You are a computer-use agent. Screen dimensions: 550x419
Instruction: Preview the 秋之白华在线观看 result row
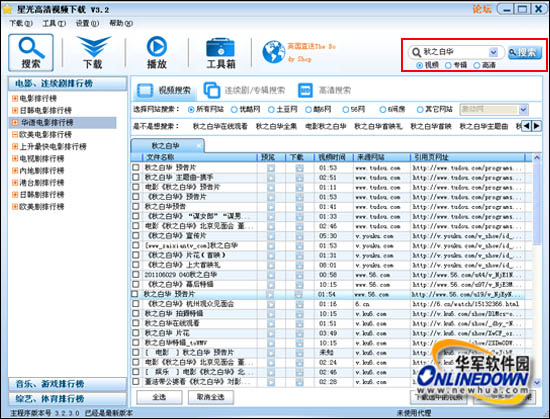tap(271, 323)
